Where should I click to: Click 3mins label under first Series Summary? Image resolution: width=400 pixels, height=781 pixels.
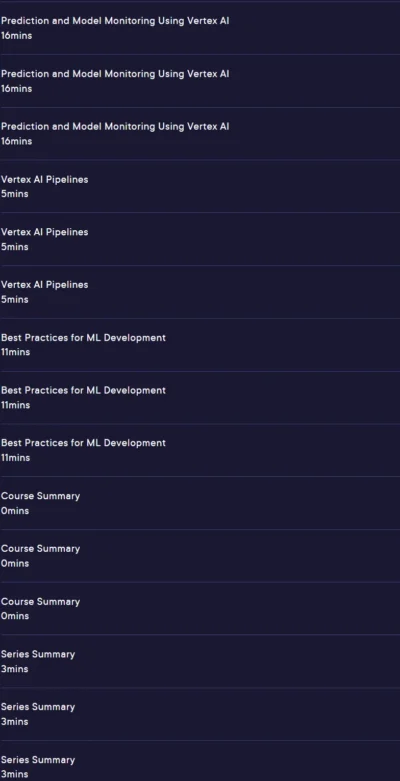pyautogui.click(x=14, y=669)
